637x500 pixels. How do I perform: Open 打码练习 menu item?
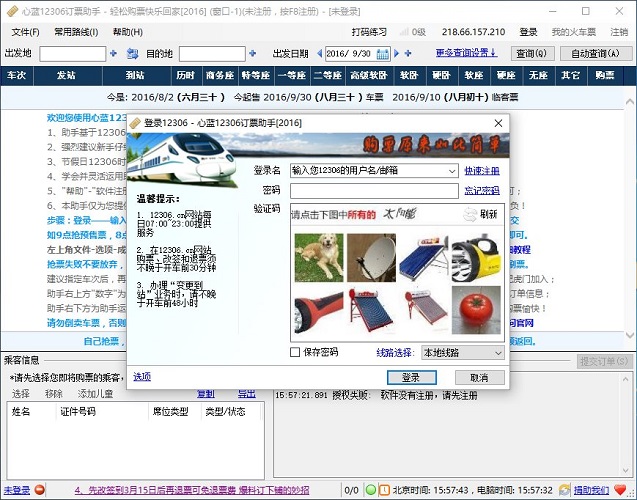pos(369,32)
